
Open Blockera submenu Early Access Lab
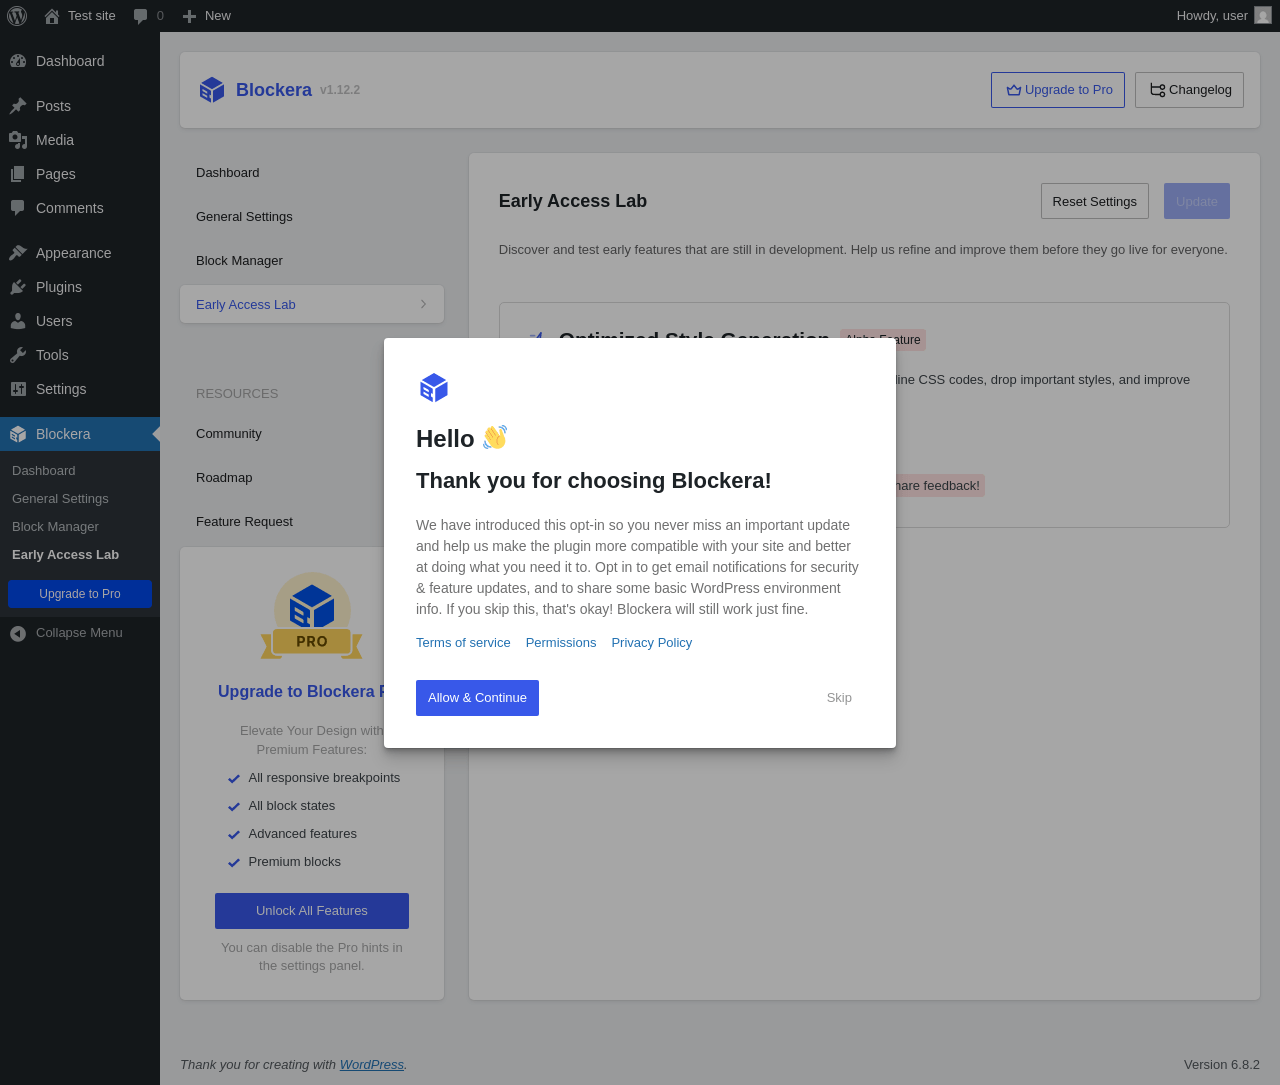(65, 555)
